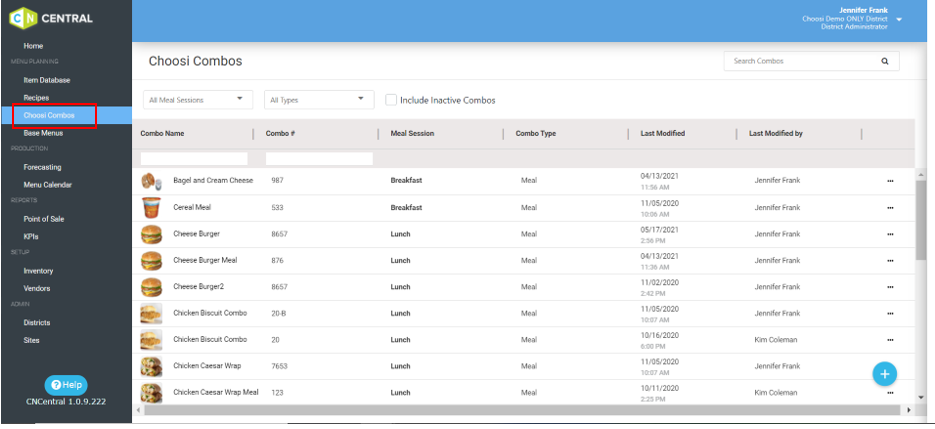
Task: Click the vertical scrollbar down arrow
Action: (921, 397)
